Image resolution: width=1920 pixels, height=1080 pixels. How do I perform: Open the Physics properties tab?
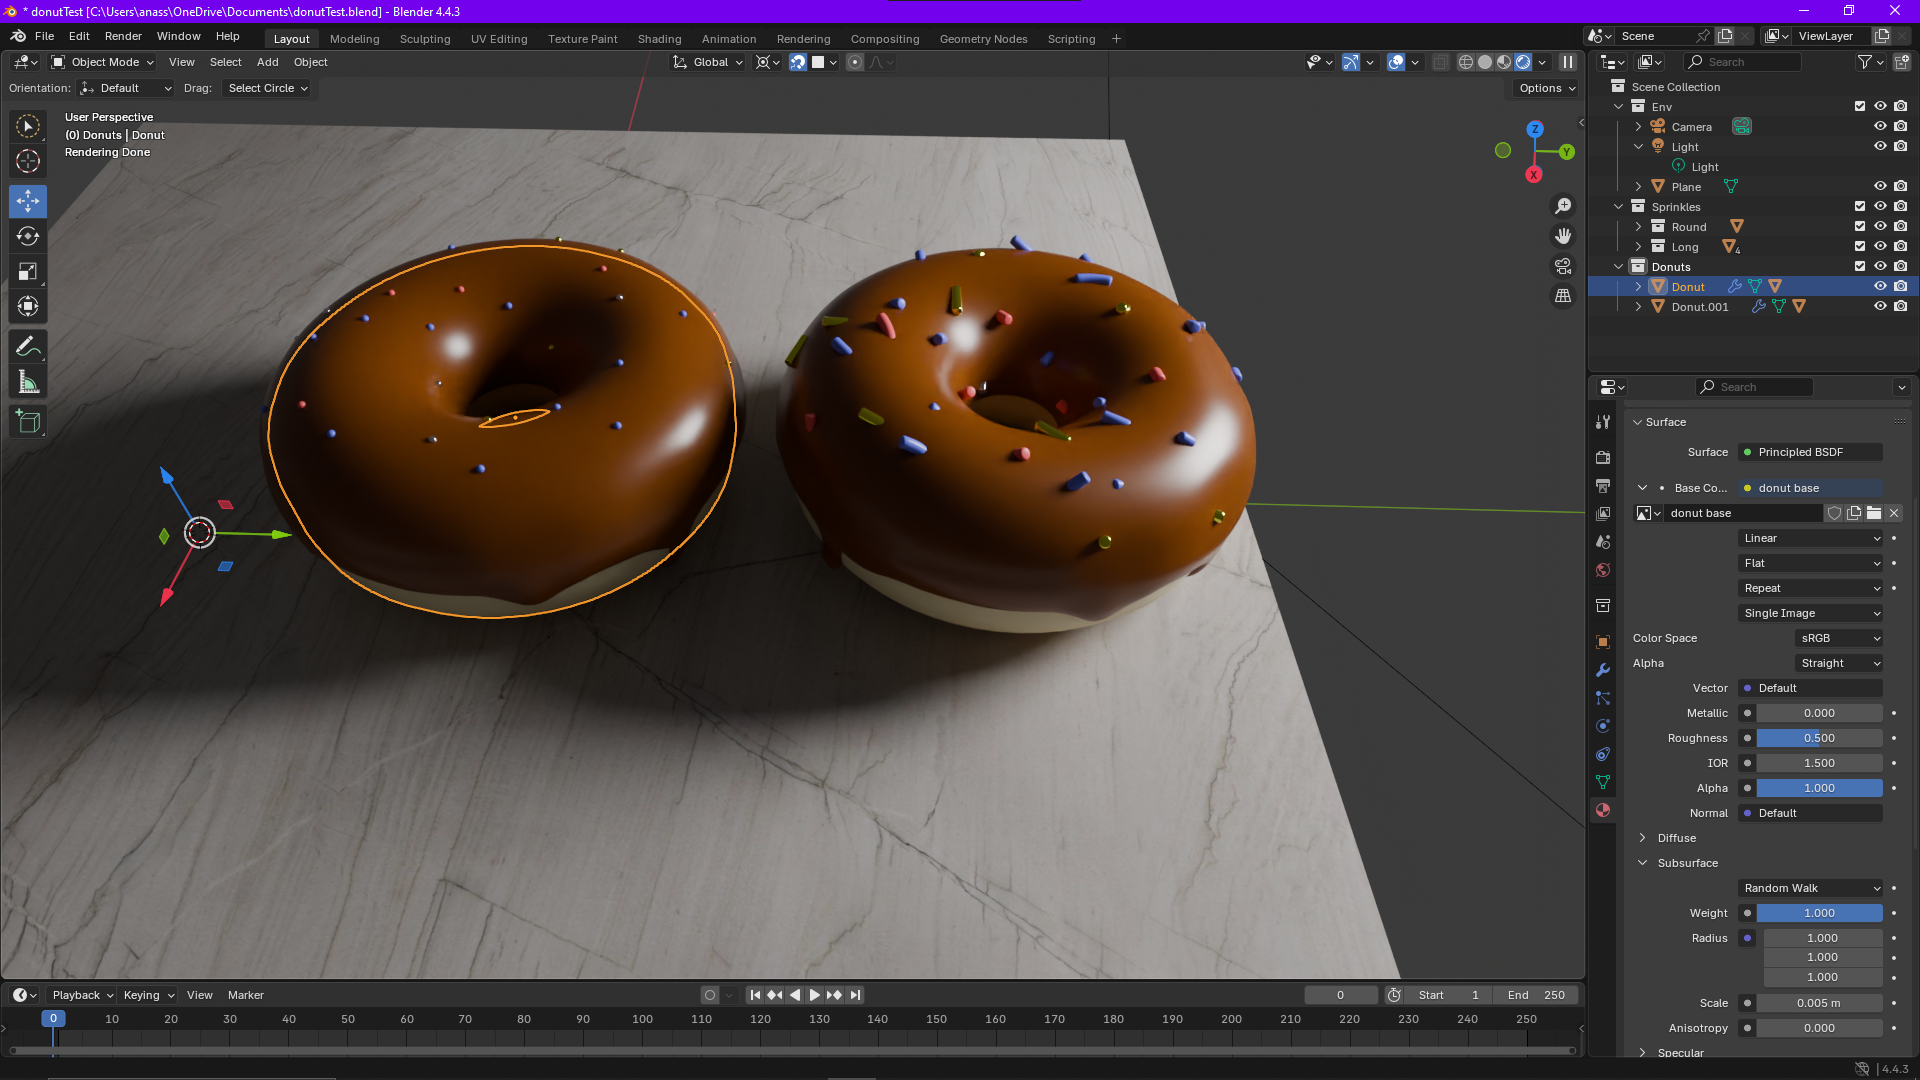coord(1603,726)
